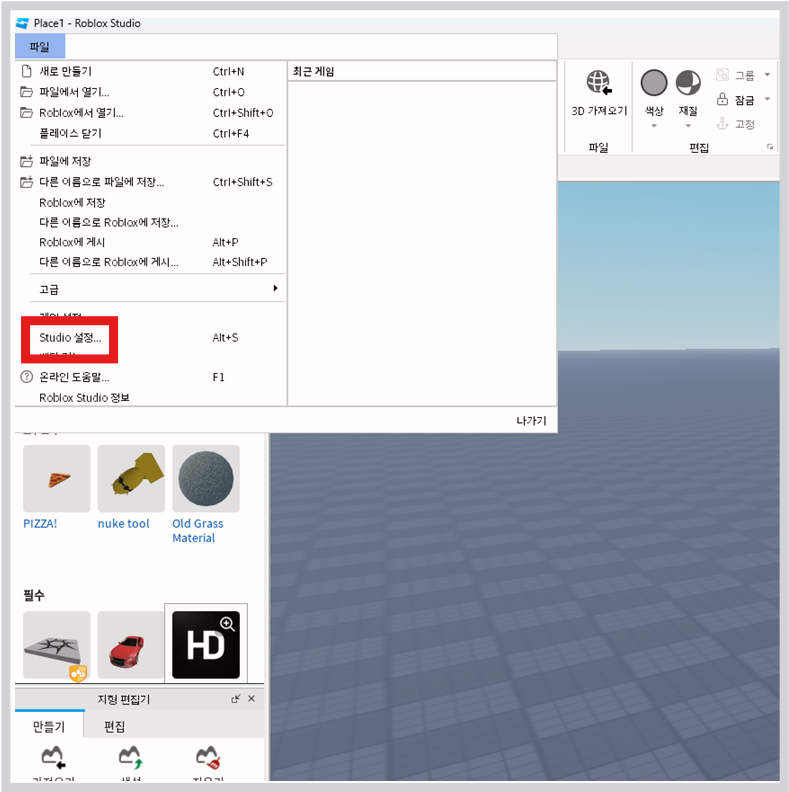The height and width of the screenshot is (792, 789).
Task: Click the 재질 material icon
Action: click(x=688, y=83)
